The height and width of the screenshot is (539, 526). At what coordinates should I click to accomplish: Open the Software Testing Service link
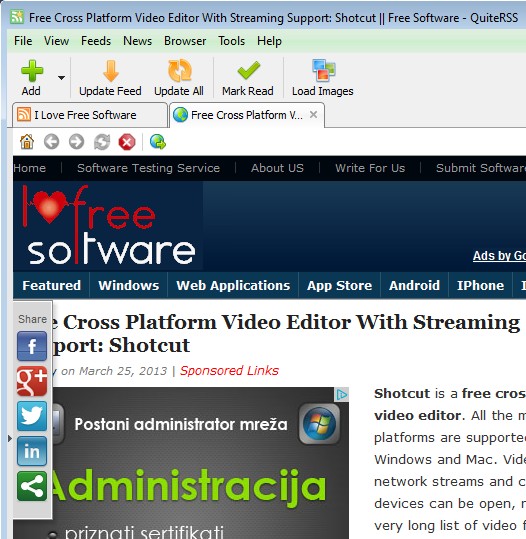pyautogui.click(x=149, y=168)
